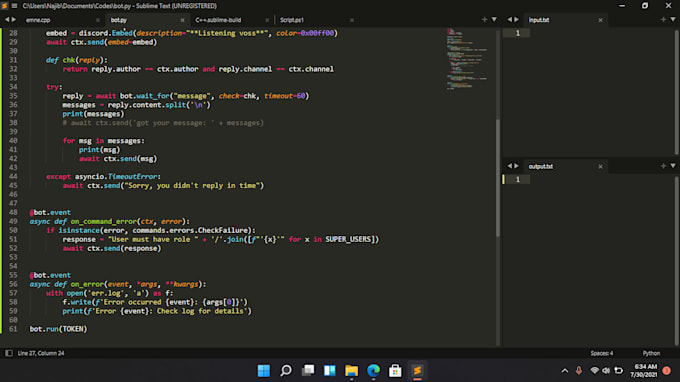This screenshot has height=382, width=680.
Task: Close the Script.ps1 tab
Action: click(352, 20)
